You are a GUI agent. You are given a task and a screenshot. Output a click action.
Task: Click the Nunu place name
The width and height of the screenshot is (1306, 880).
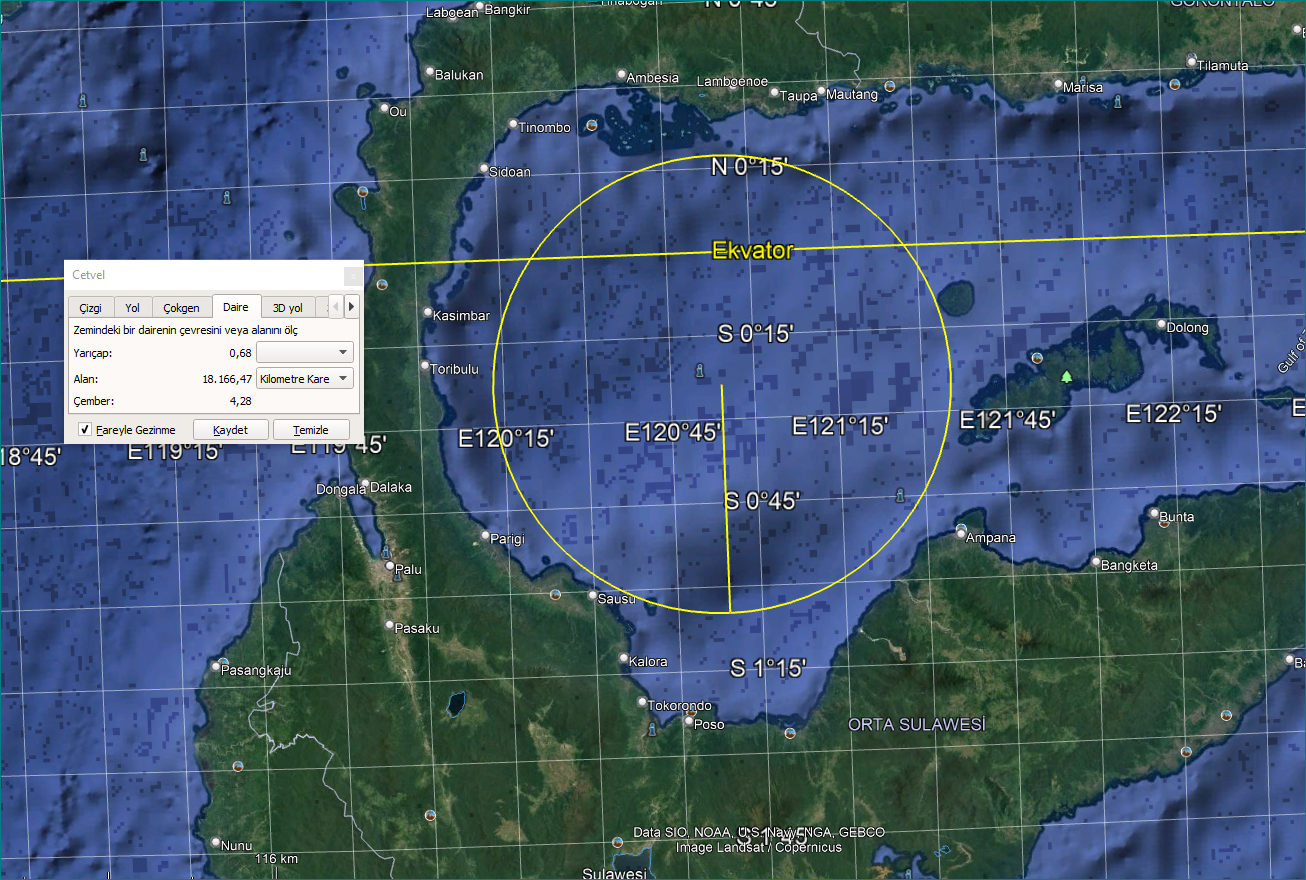(237, 845)
